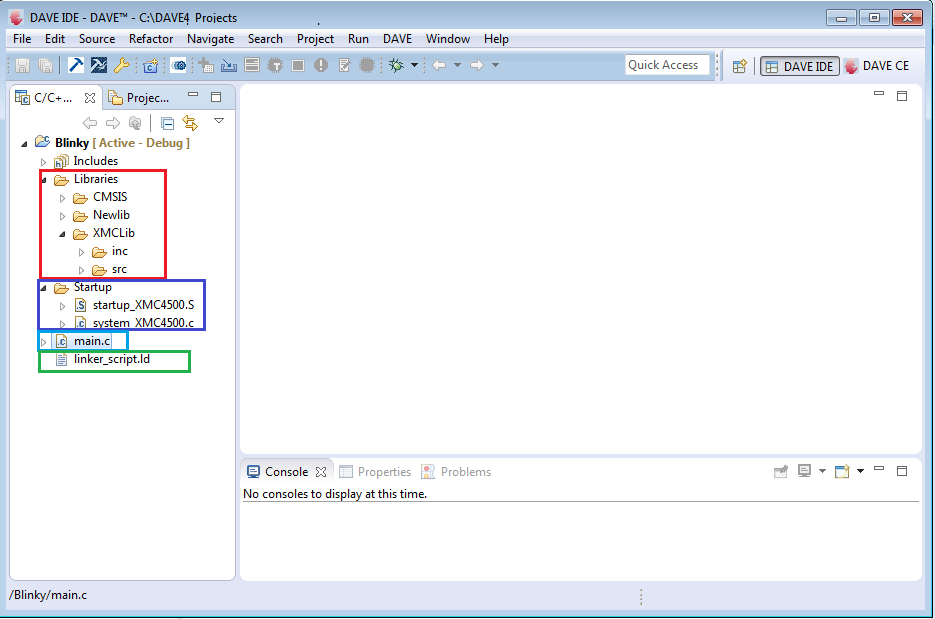The image size is (935, 619).
Task: Open the Forward history dropdown arrow
Action: coord(495,65)
